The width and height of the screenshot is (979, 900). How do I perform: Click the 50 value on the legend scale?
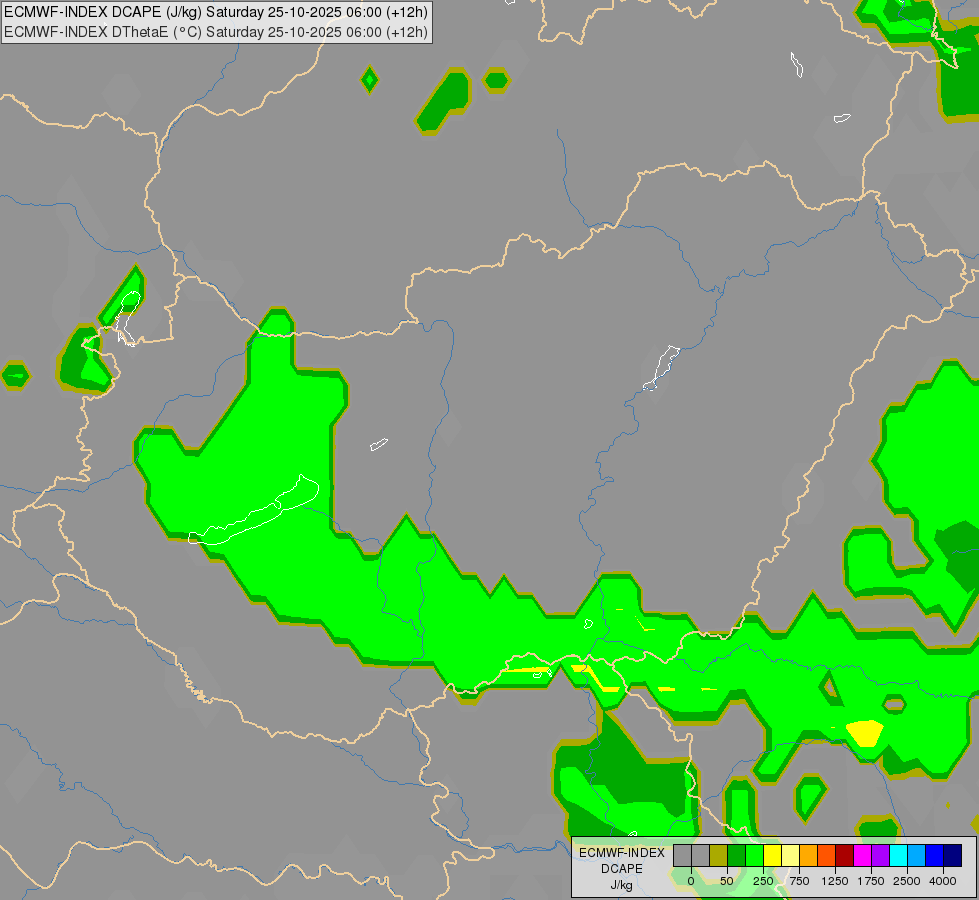click(727, 881)
